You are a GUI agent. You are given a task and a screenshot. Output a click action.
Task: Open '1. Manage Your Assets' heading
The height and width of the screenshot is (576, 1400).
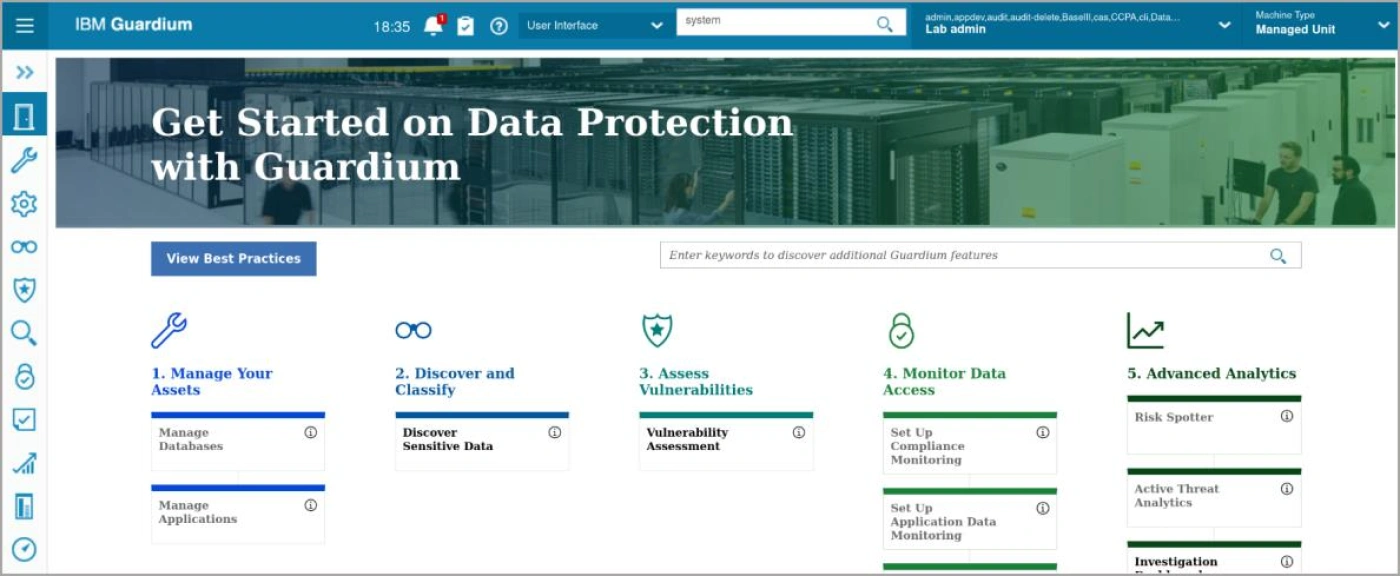[x=212, y=381]
